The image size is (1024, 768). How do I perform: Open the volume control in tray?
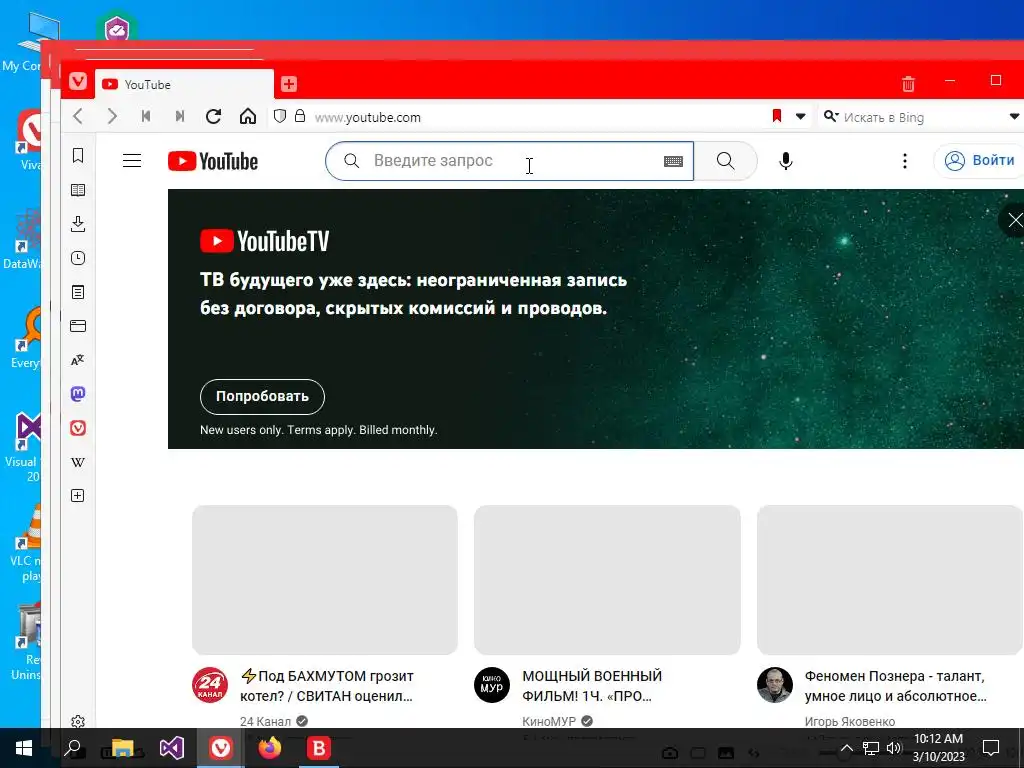[x=894, y=748]
